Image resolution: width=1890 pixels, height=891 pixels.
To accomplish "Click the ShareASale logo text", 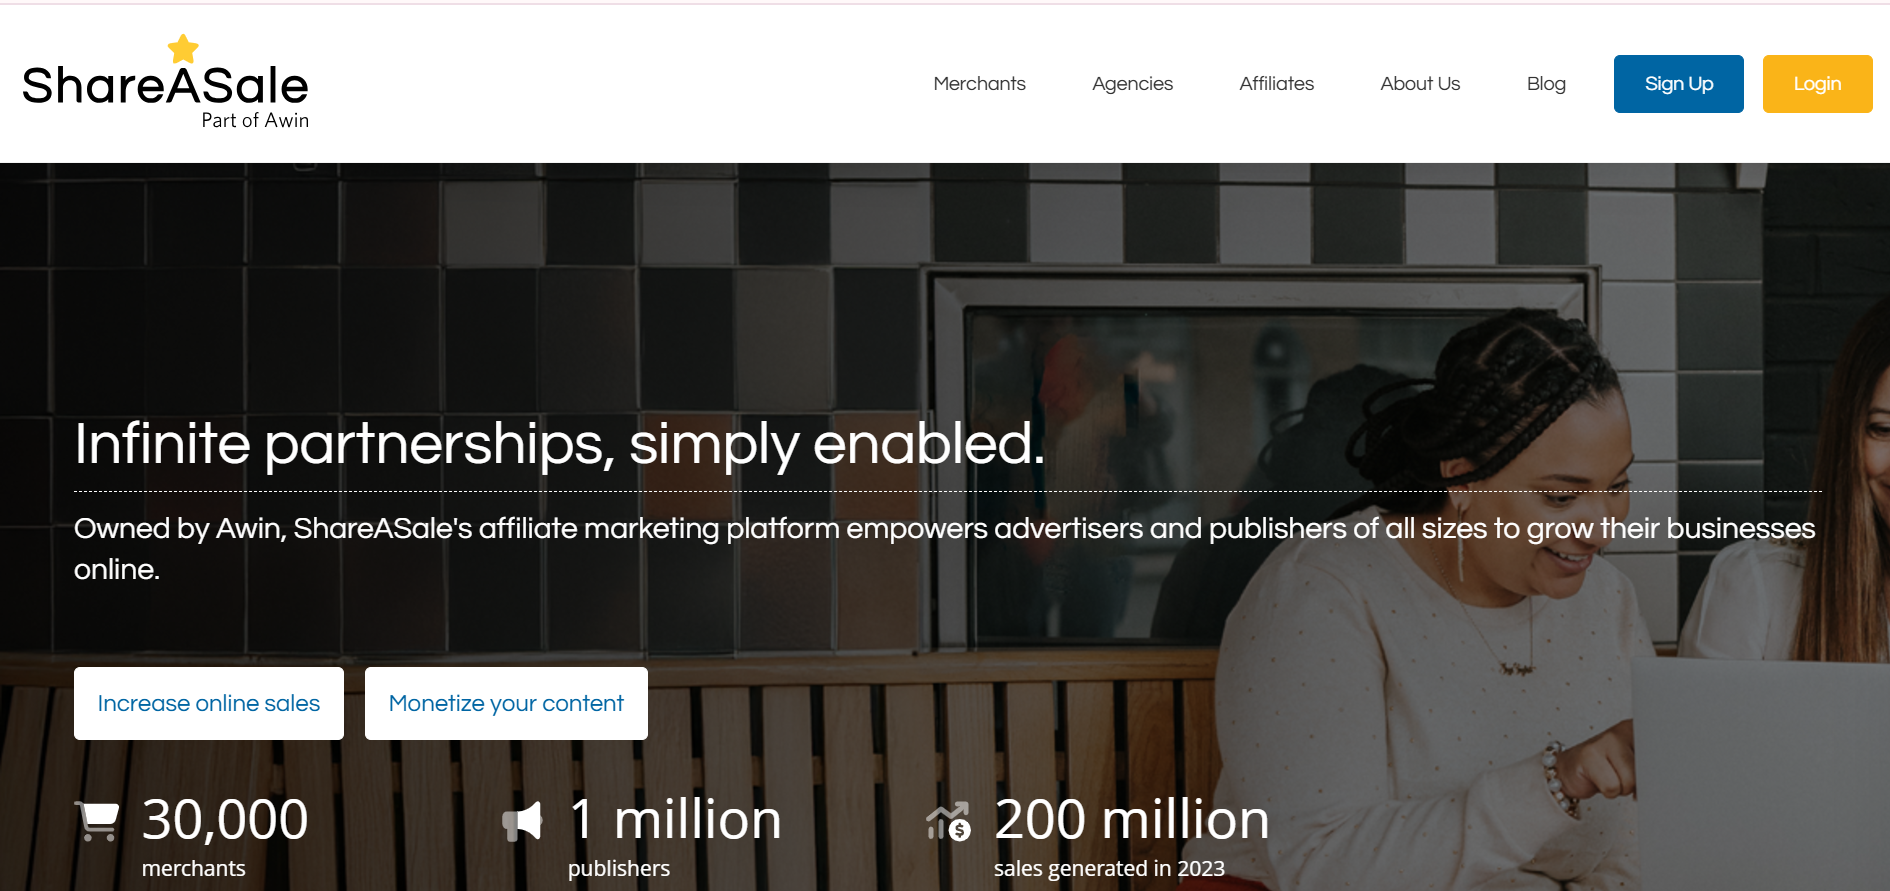I will (165, 86).
